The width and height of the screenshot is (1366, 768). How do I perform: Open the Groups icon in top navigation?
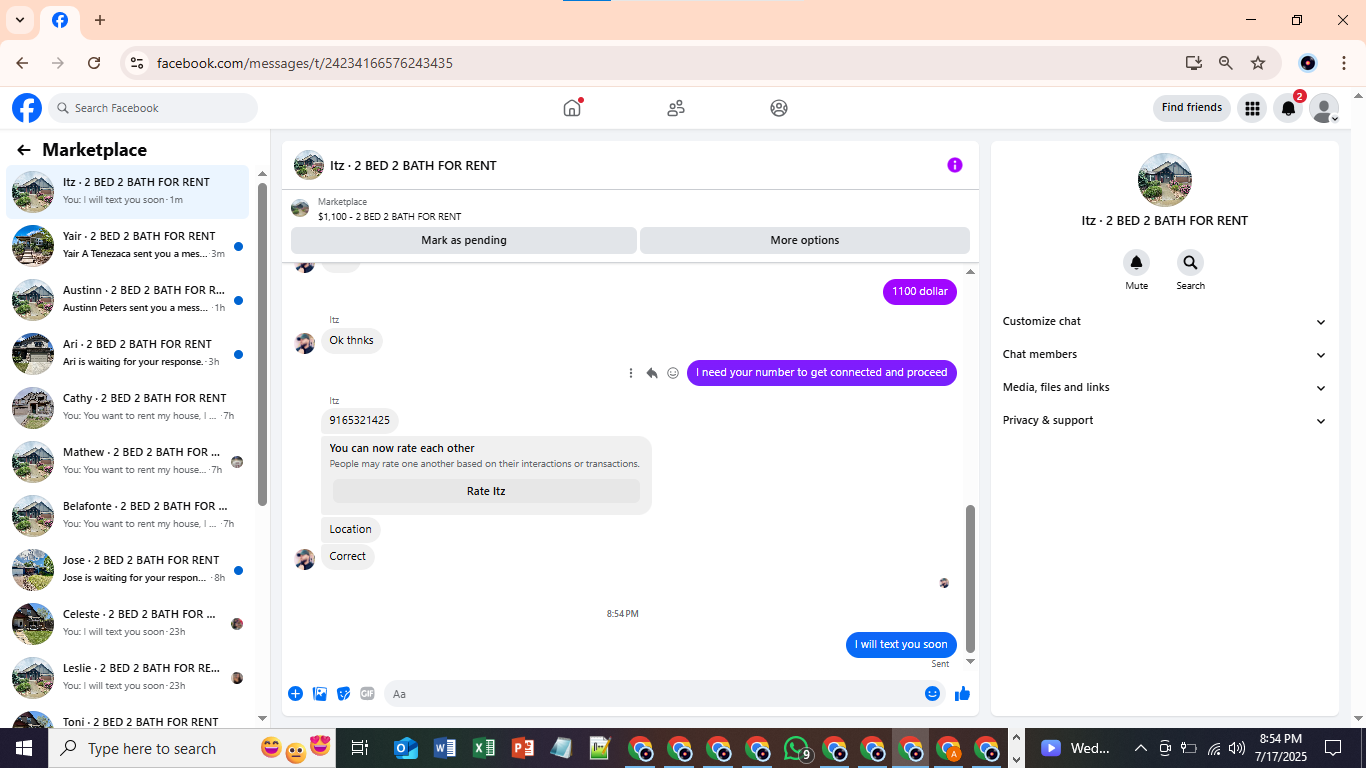[x=779, y=108]
